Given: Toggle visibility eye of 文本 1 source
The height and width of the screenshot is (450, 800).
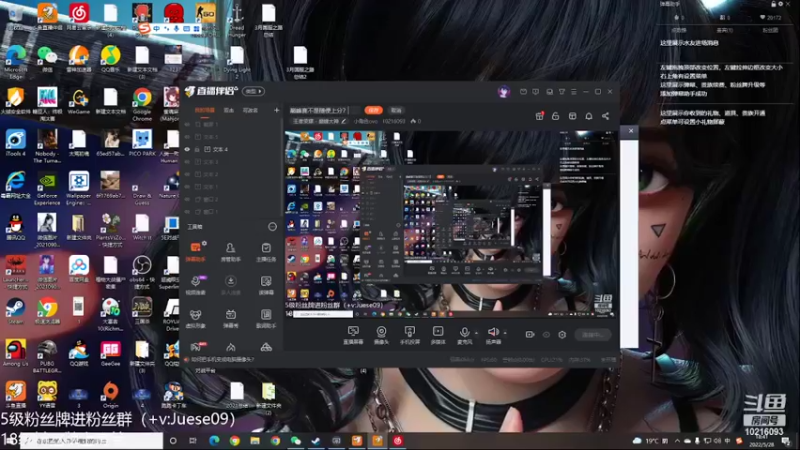Looking at the screenshot, I should click(x=187, y=187).
